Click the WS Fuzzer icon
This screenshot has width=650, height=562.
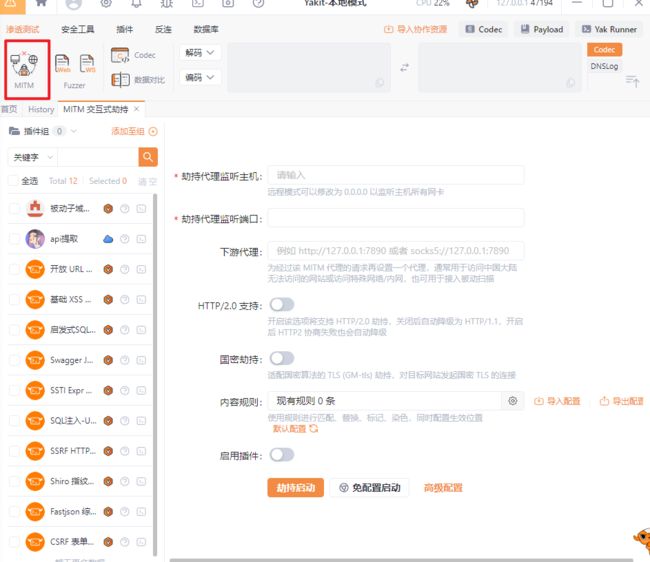[x=88, y=65]
